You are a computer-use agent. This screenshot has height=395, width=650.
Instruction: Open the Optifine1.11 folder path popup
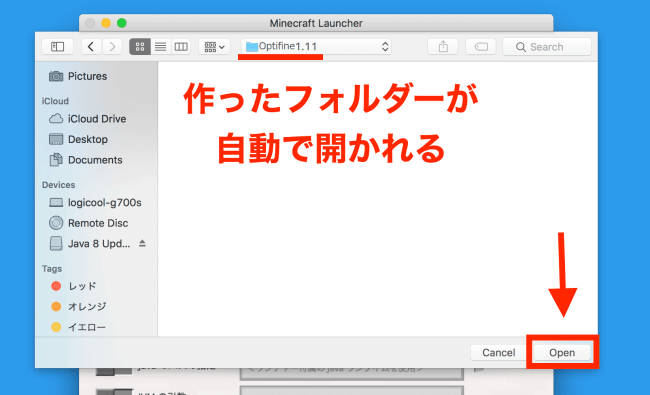click(x=317, y=46)
